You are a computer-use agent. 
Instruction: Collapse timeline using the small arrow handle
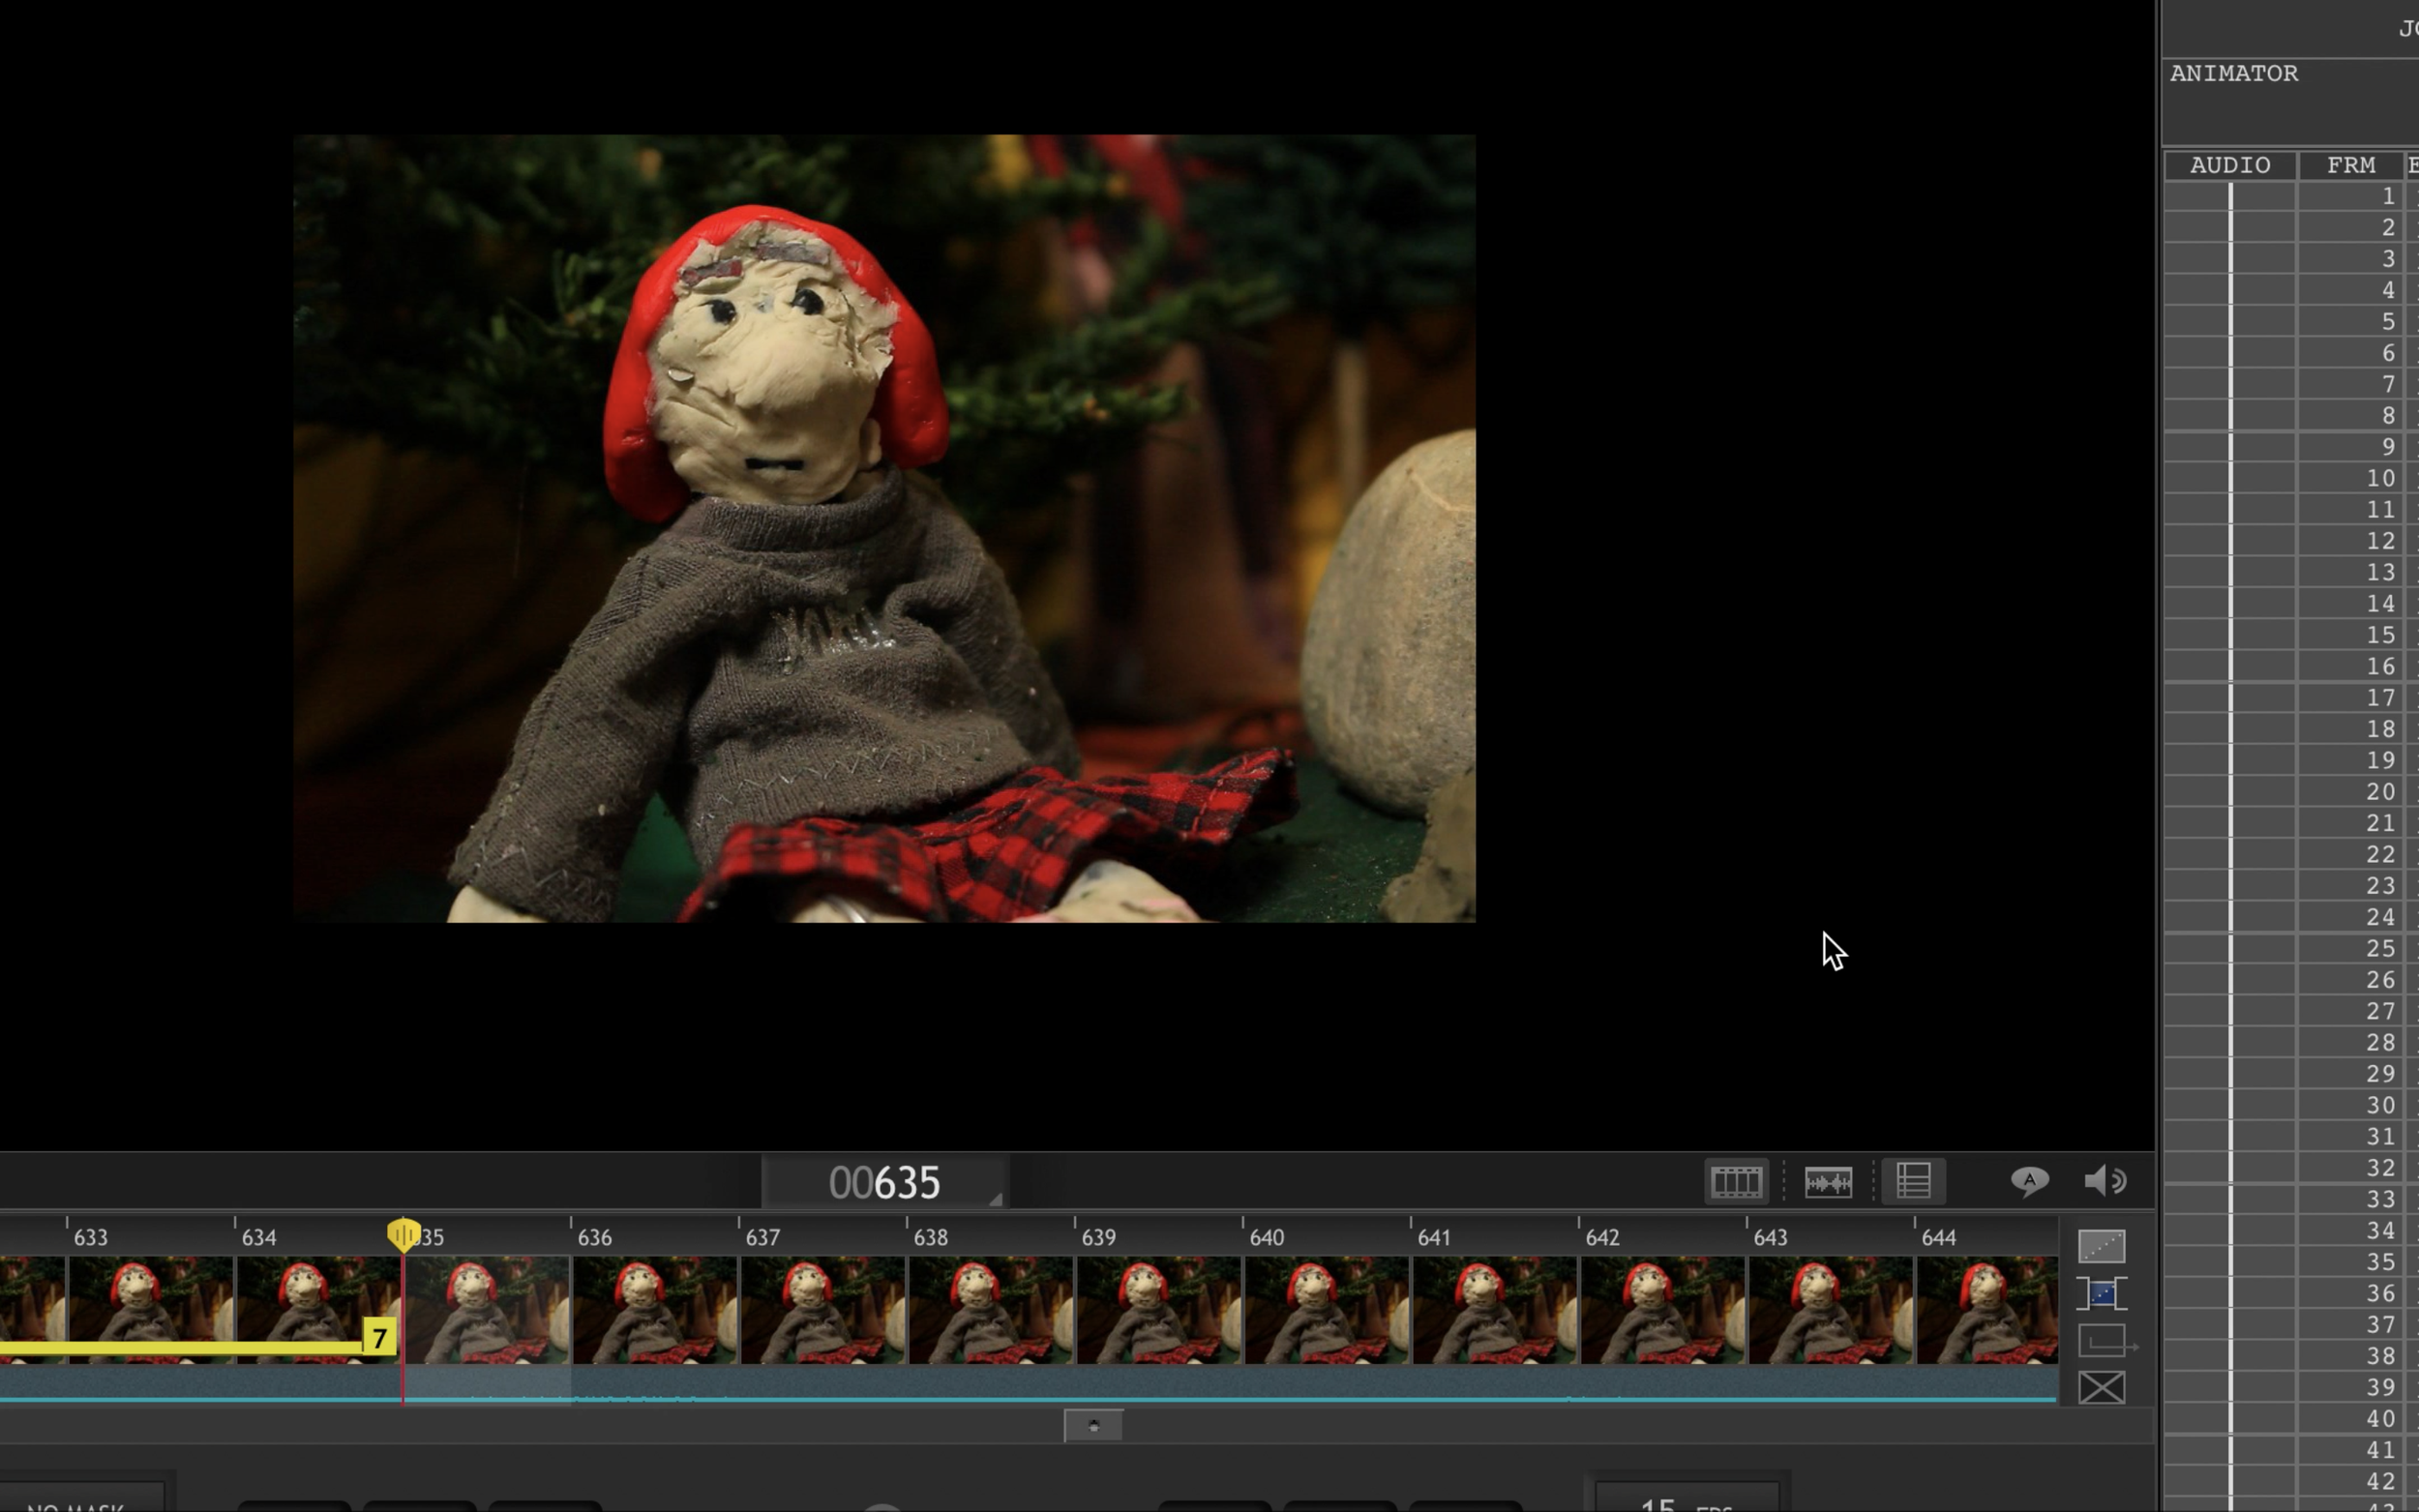[x=1093, y=1426]
